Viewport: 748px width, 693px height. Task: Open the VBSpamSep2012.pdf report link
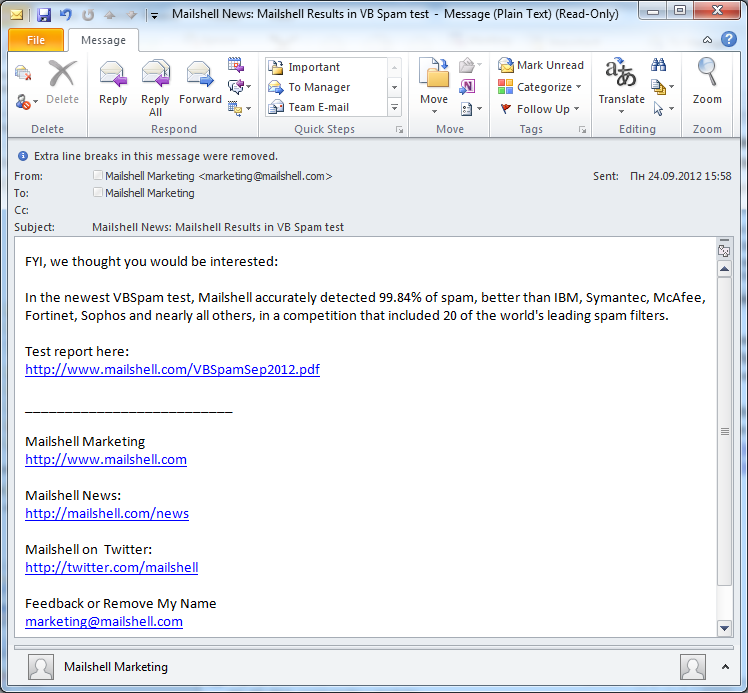pyautogui.click(x=172, y=369)
